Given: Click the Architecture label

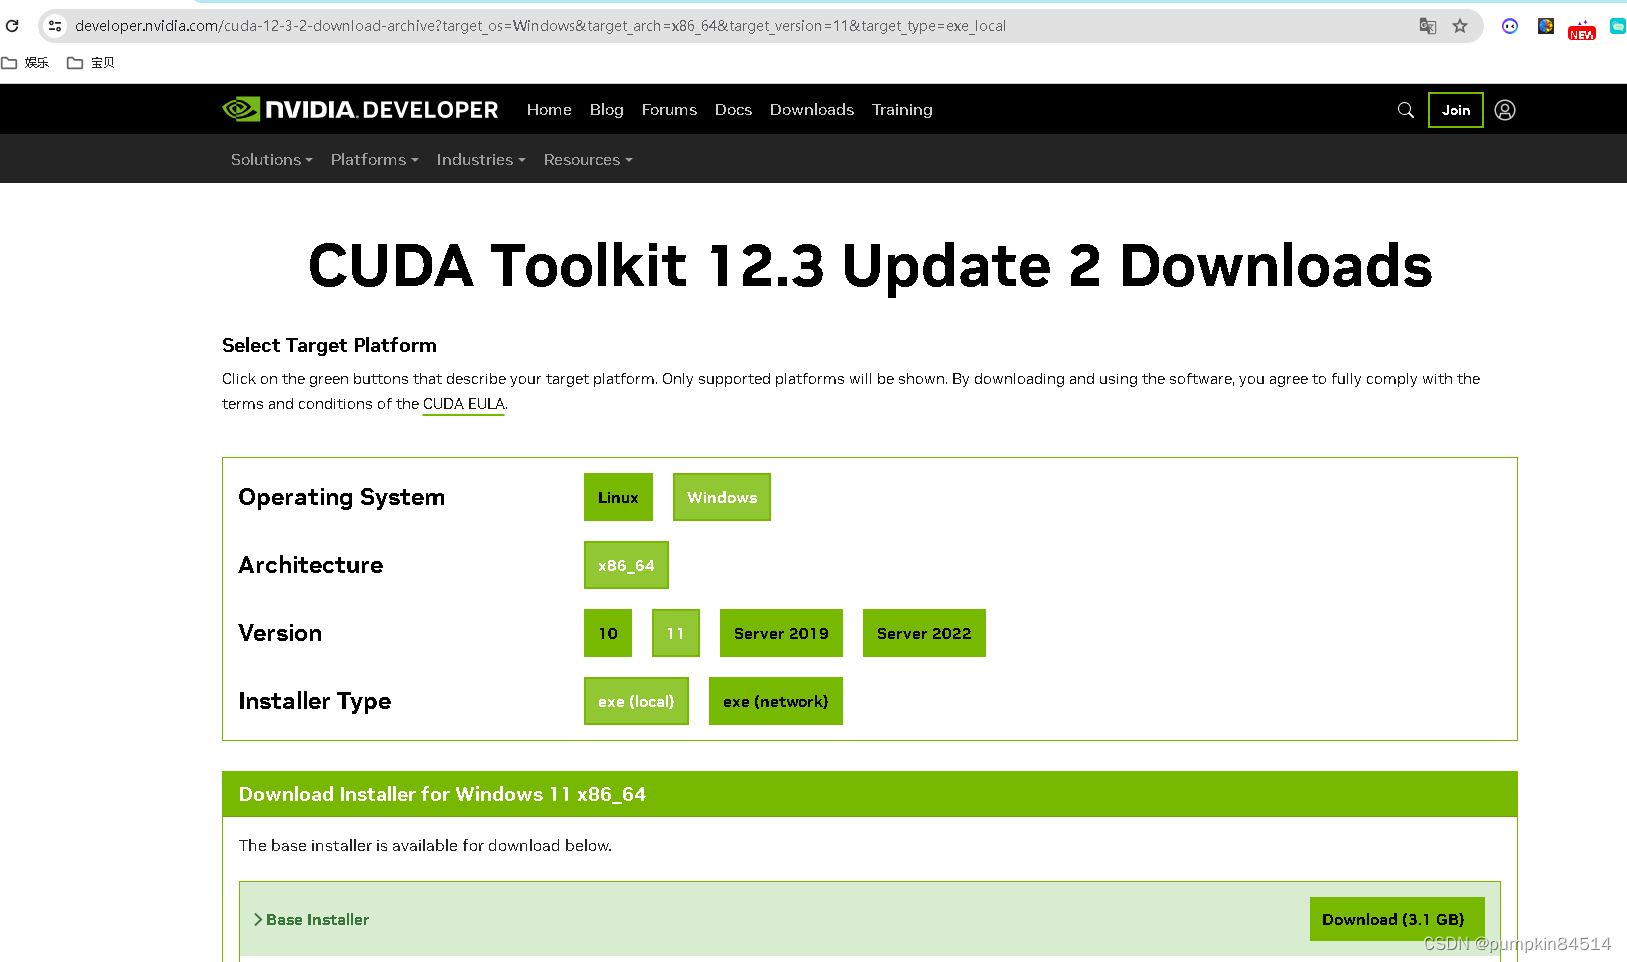Looking at the screenshot, I should coord(310,565).
